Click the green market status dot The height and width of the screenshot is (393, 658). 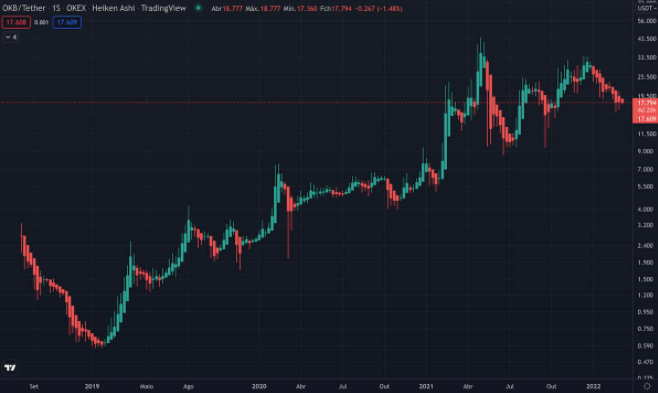point(198,8)
